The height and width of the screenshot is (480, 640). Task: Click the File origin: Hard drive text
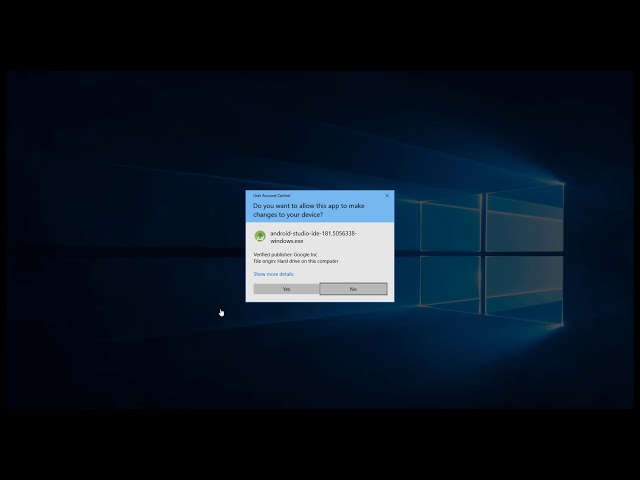(x=296, y=261)
